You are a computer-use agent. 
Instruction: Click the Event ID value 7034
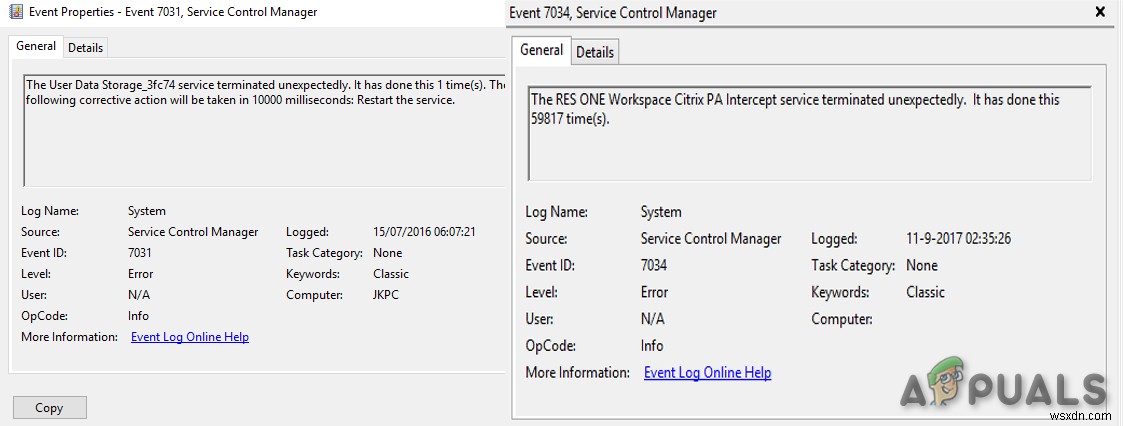[x=654, y=266]
